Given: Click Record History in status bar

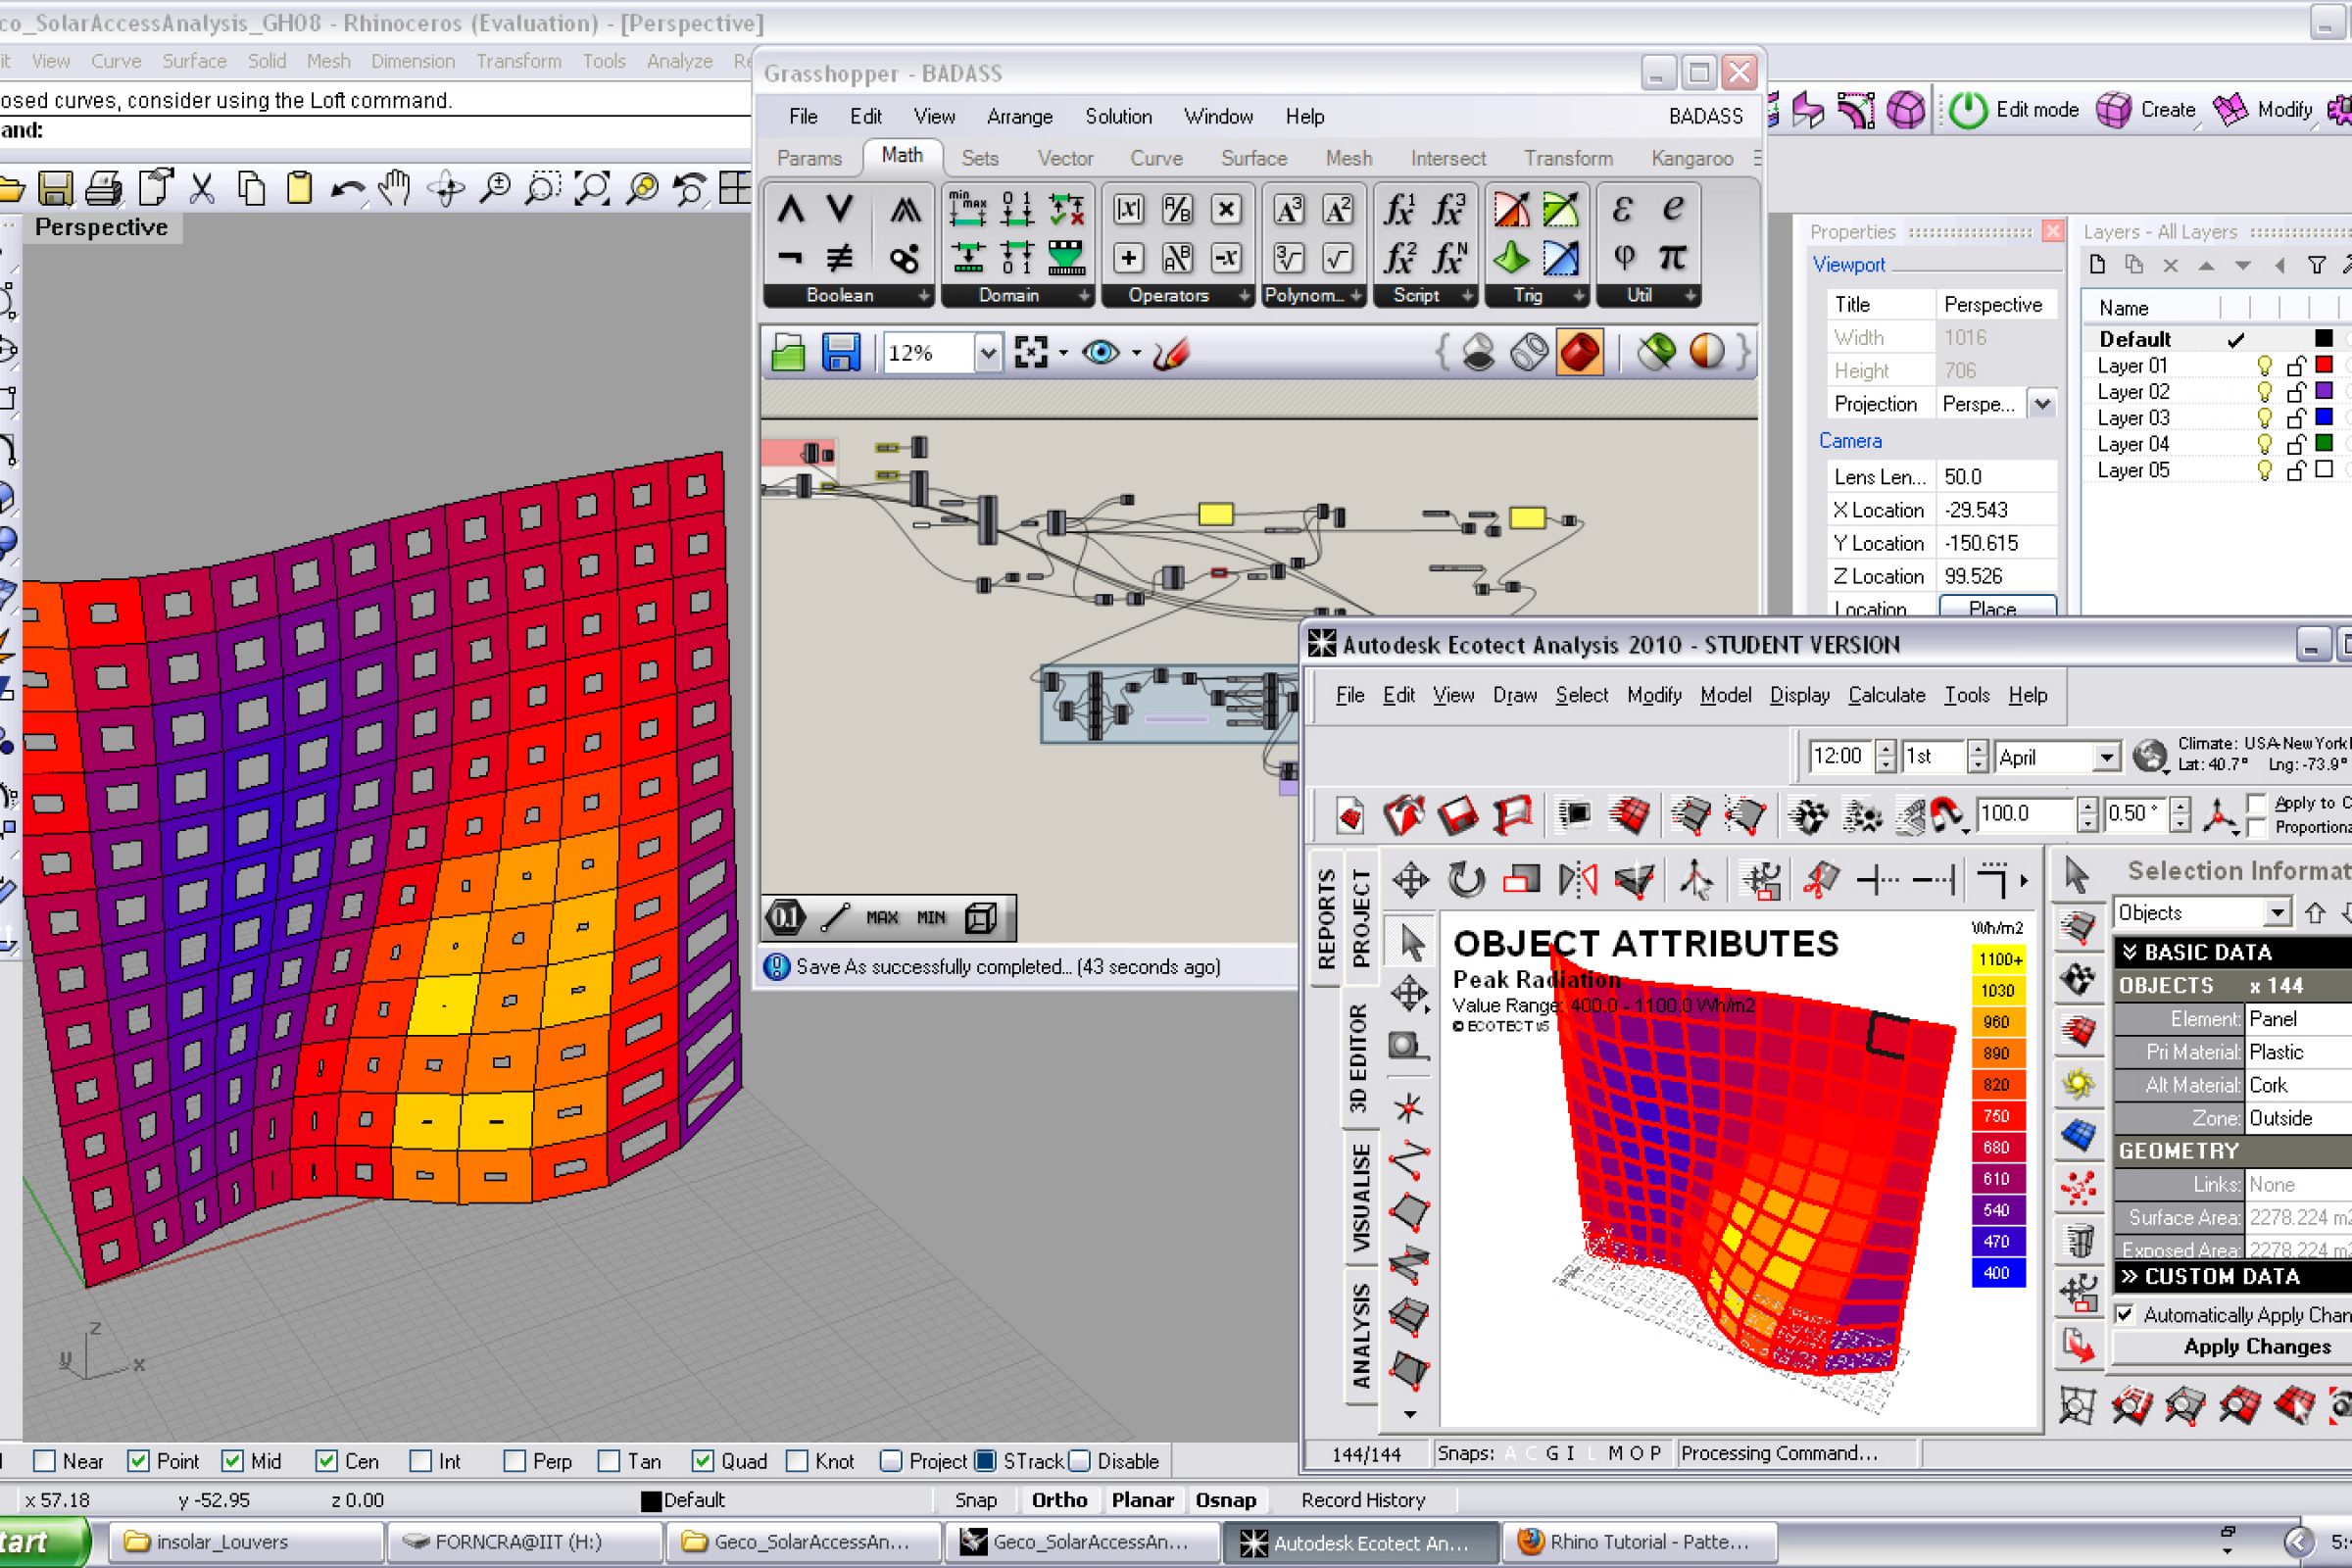Looking at the screenshot, I should pyautogui.click(x=1362, y=1500).
